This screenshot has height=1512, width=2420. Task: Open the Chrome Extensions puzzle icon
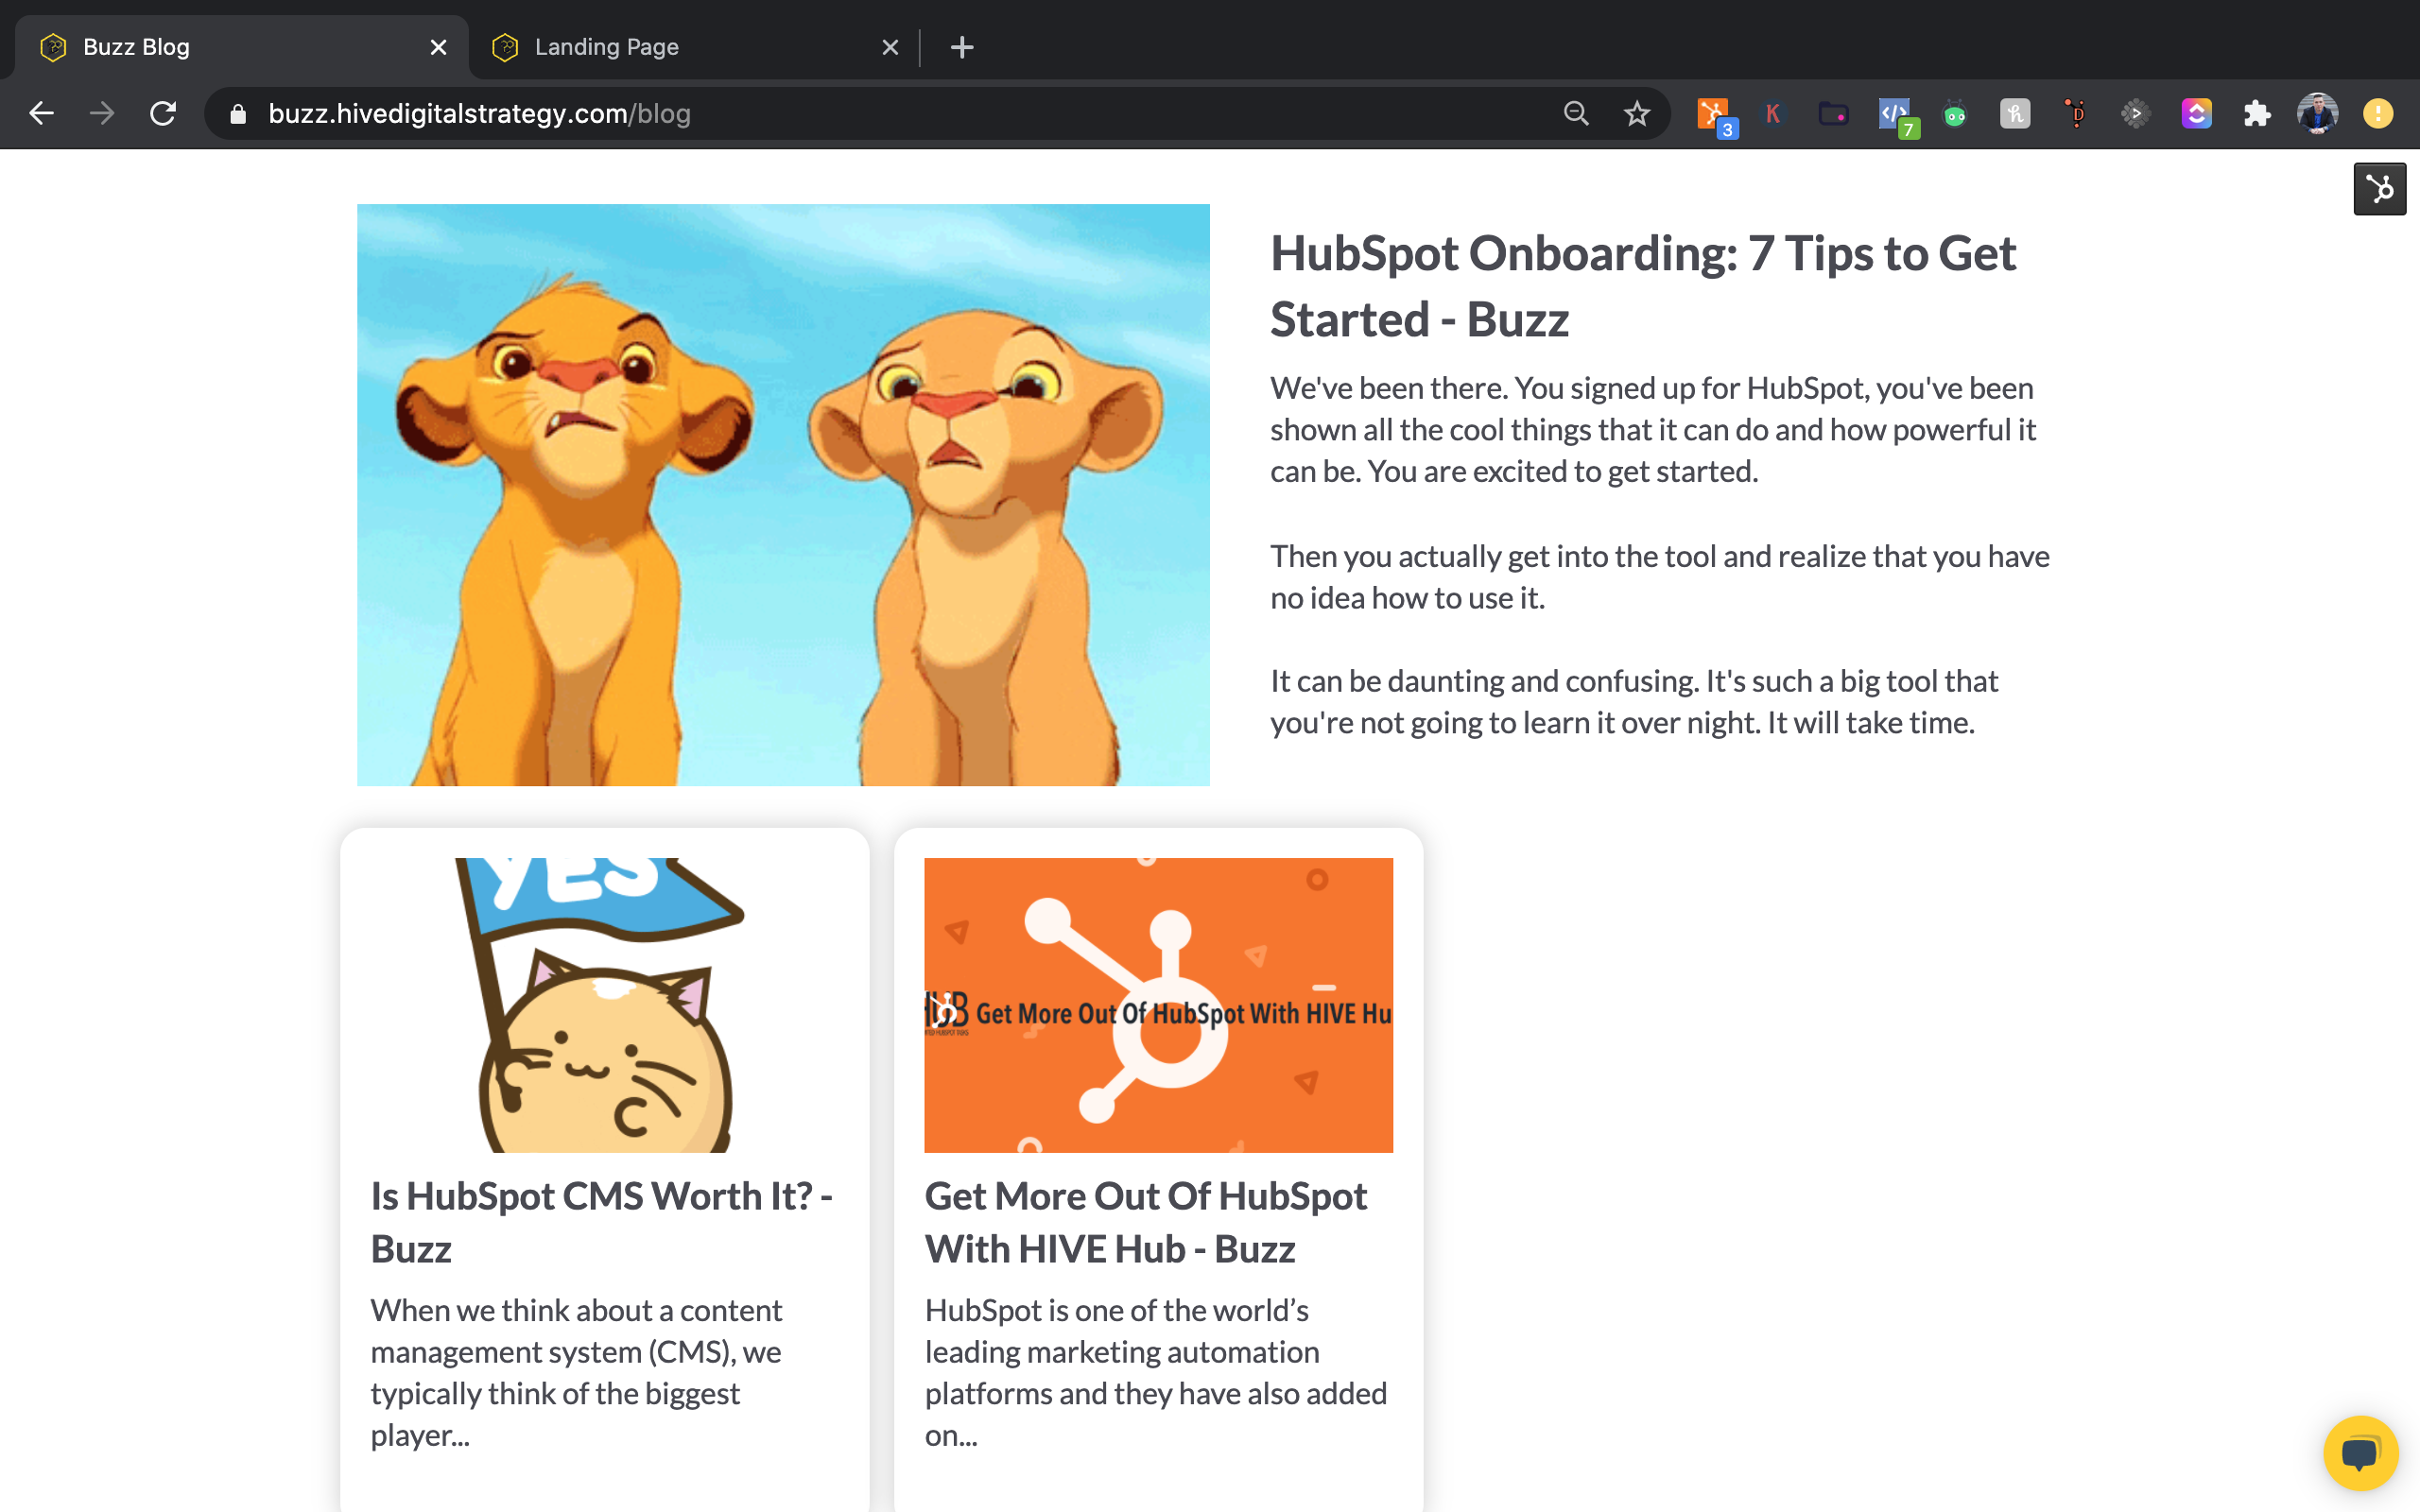pos(2257,114)
